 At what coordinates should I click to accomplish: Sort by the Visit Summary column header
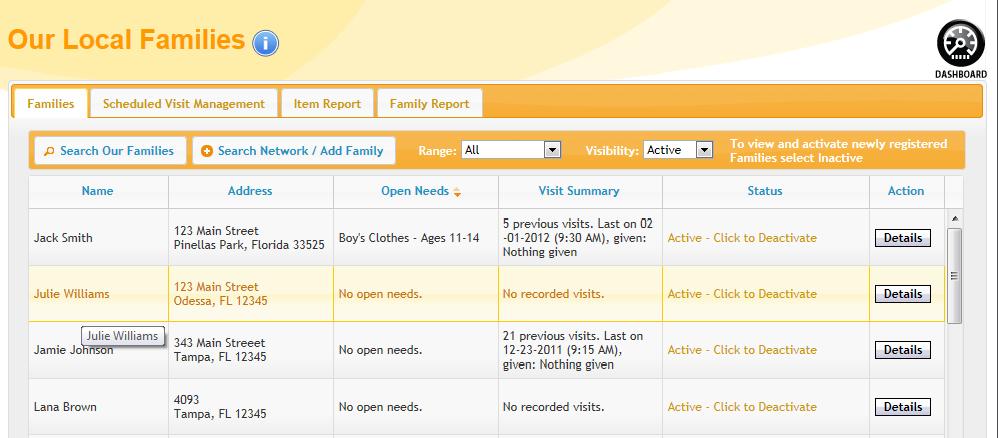click(x=579, y=191)
